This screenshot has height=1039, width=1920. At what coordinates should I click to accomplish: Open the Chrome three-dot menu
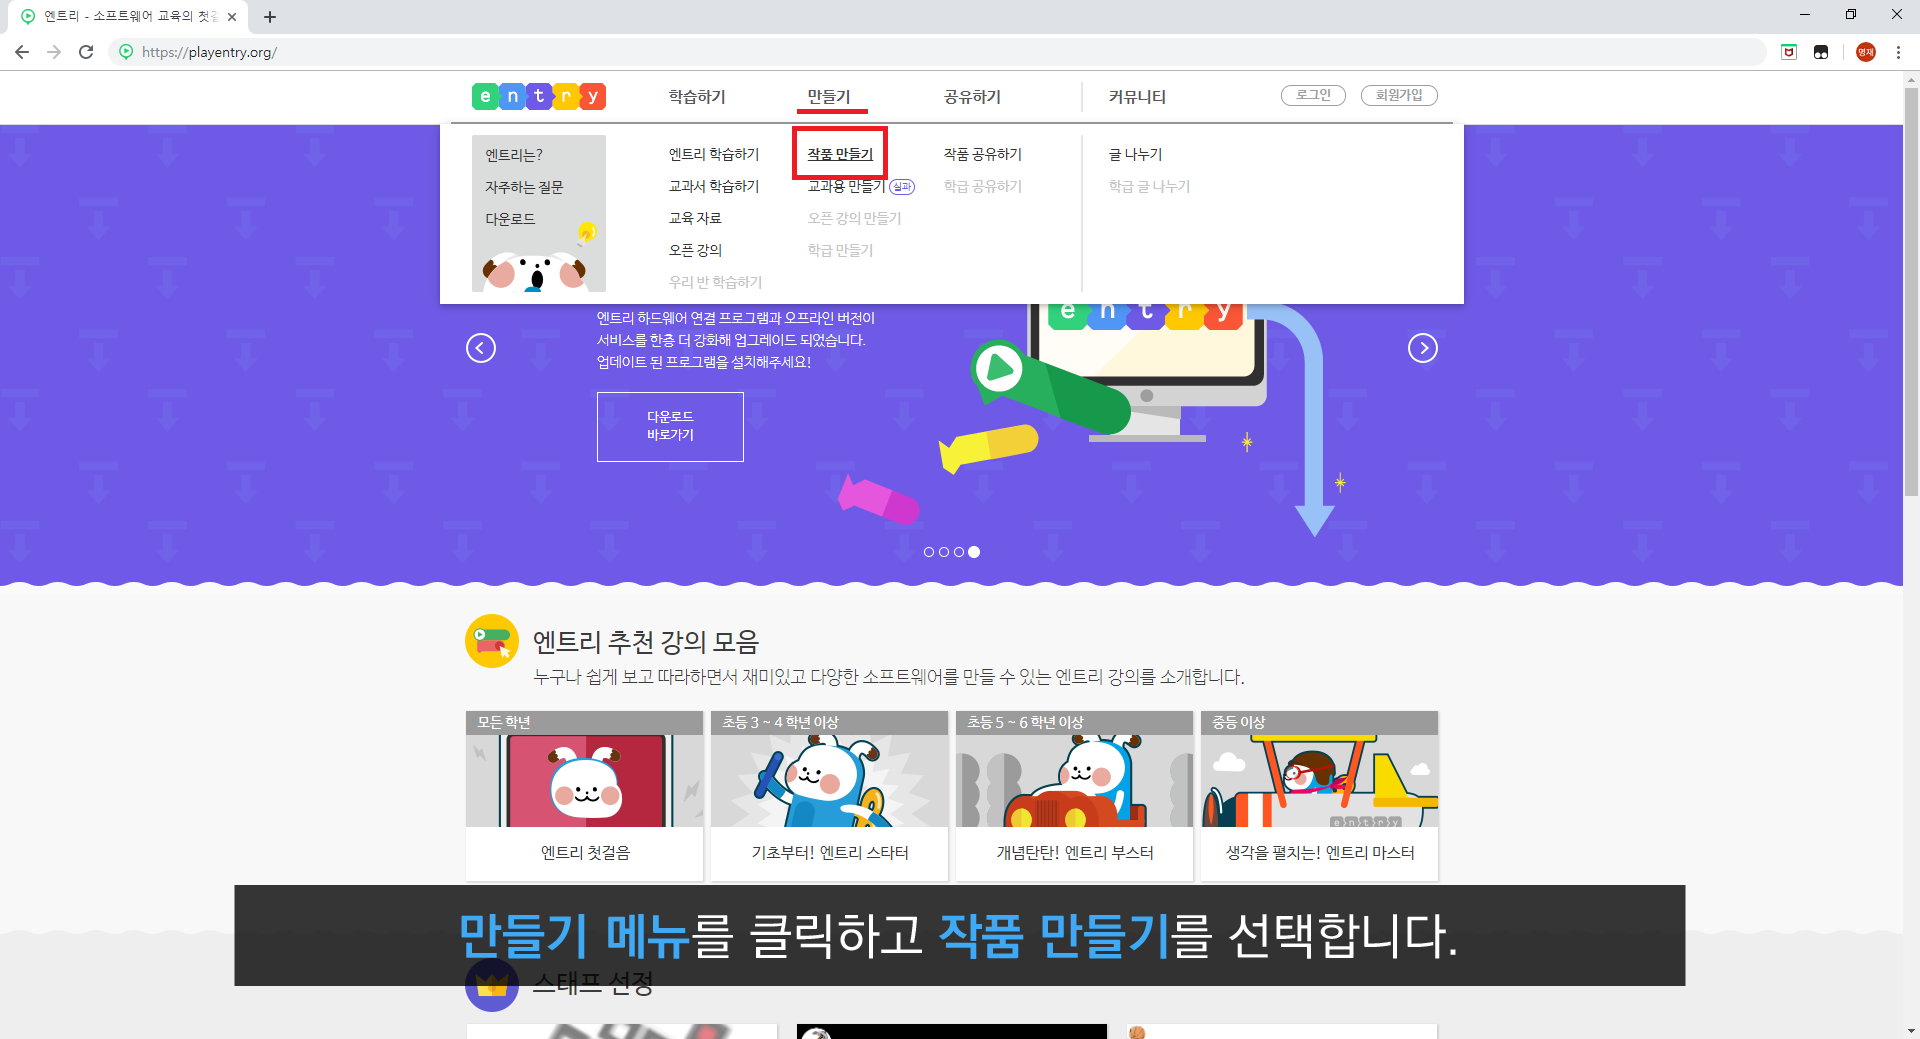pos(1898,52)
